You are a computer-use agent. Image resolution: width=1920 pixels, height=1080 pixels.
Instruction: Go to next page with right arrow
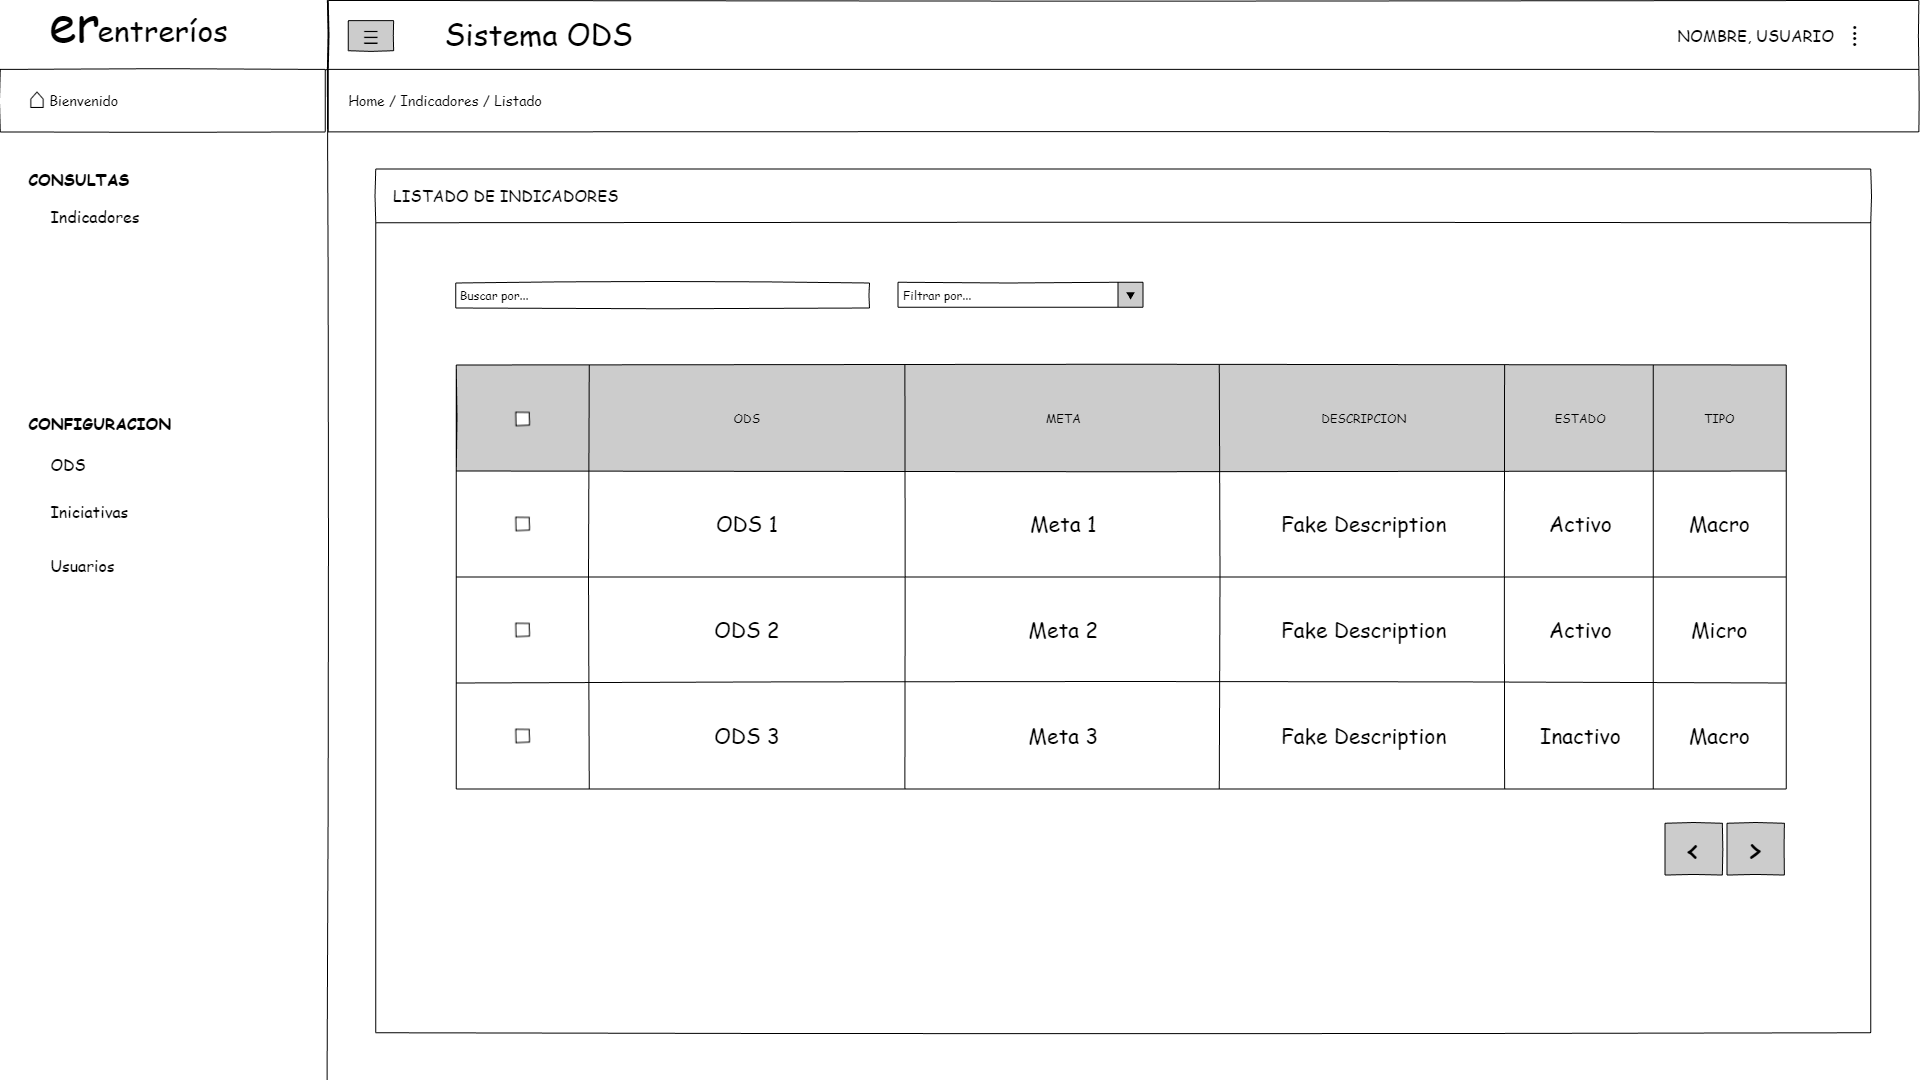point(1755,850)
